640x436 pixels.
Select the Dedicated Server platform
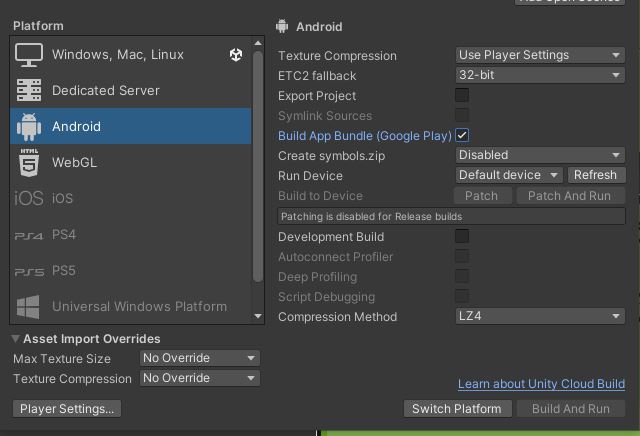pyautogui.click(x=131, y=90)
